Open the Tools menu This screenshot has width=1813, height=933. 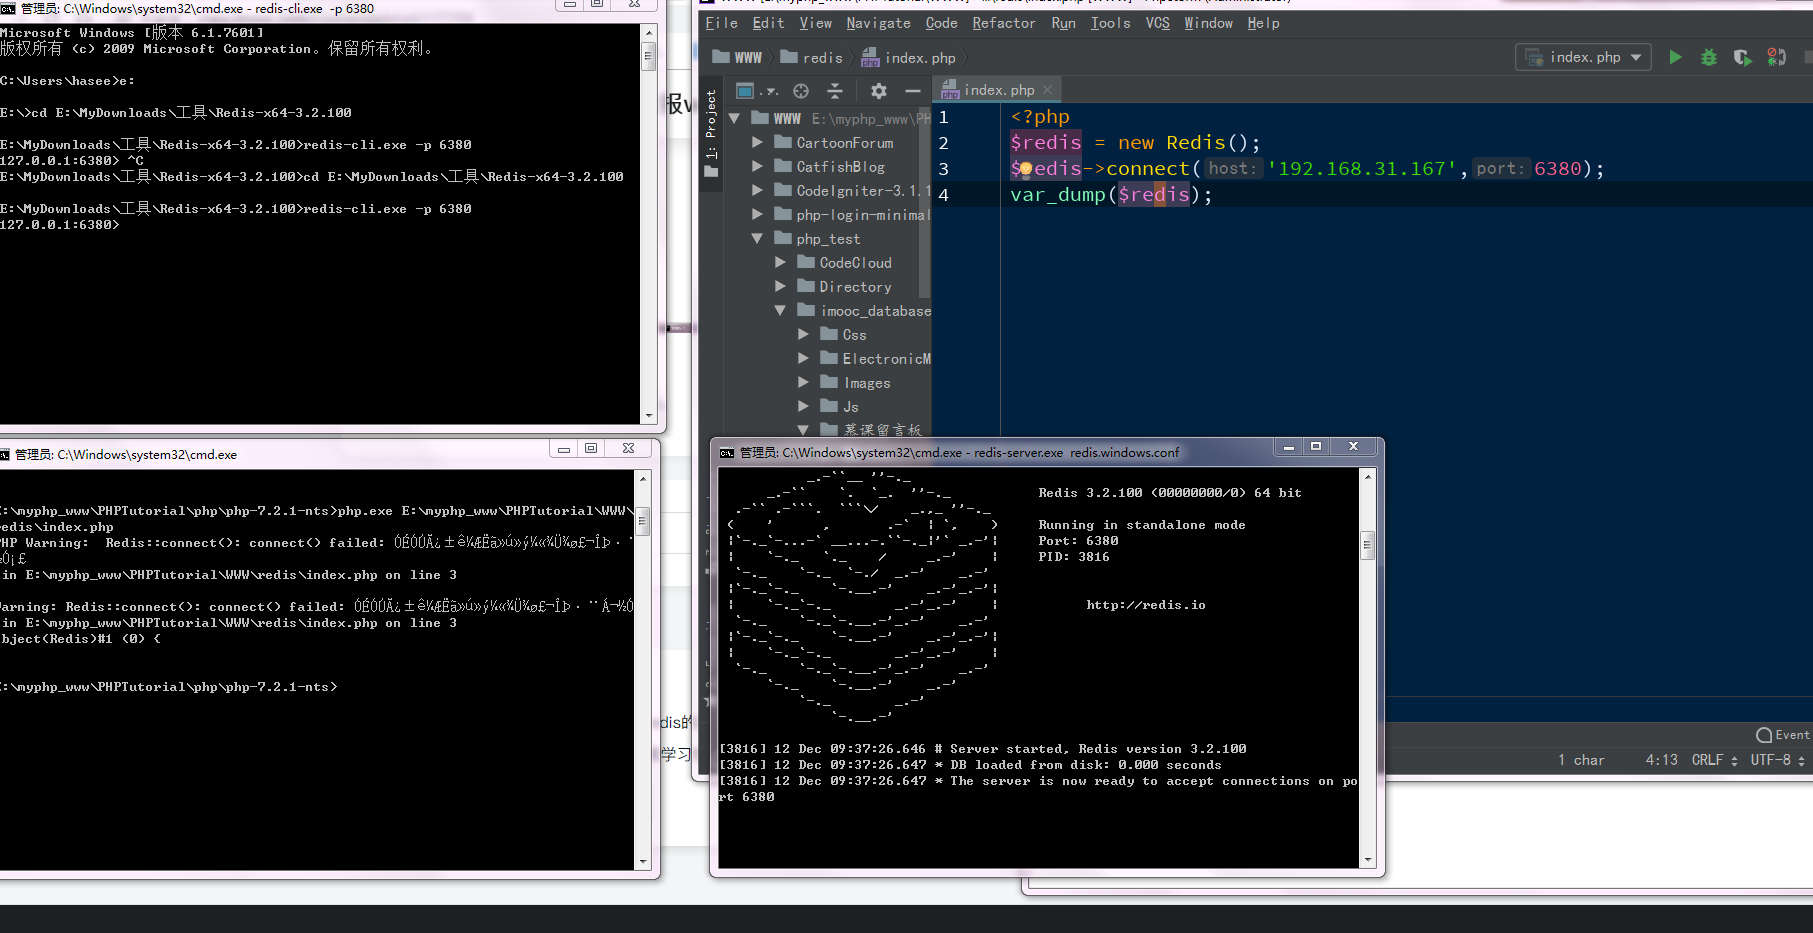(x=1110, y=23)
